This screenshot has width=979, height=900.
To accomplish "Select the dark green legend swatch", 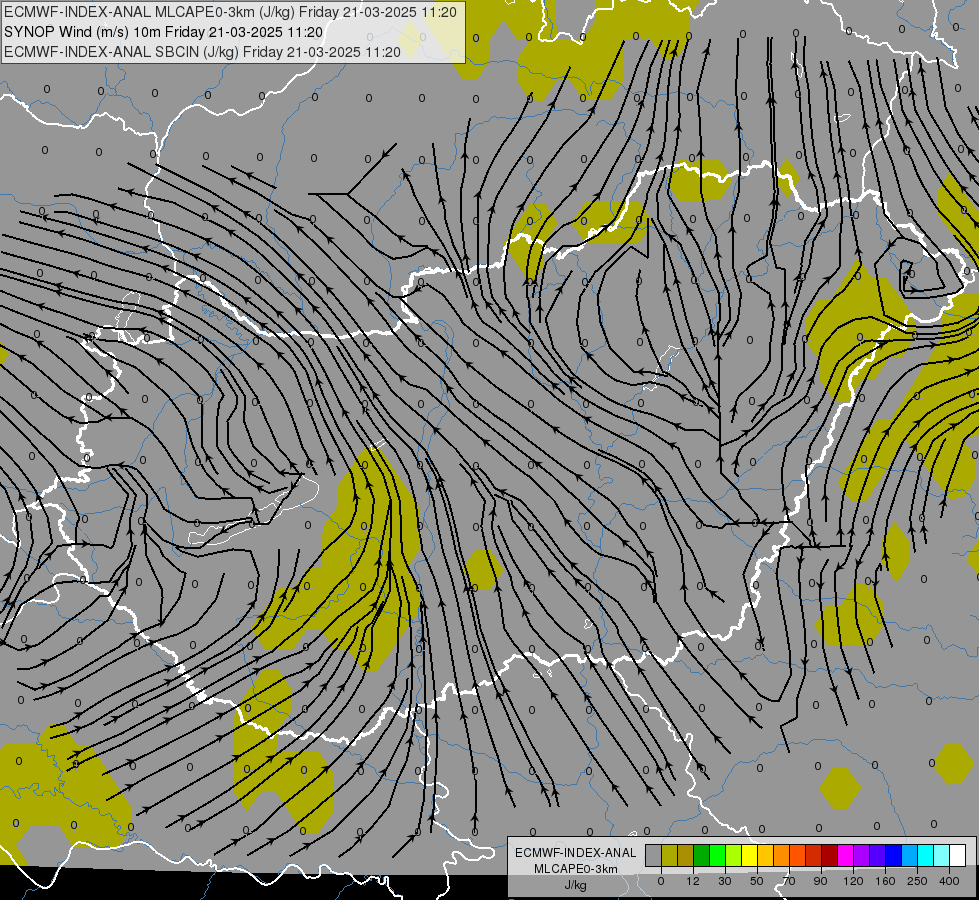I will 702,855.
